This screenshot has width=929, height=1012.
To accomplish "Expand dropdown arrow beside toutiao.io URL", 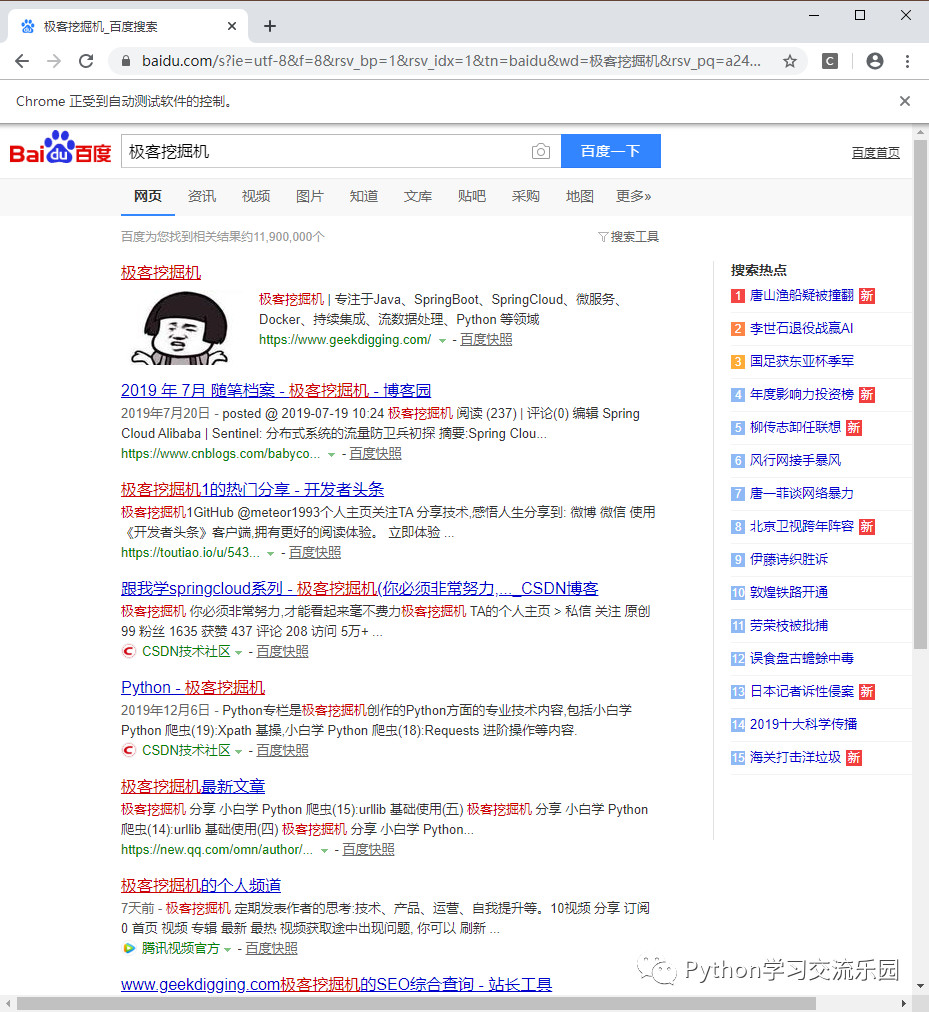I will [271, 554].
